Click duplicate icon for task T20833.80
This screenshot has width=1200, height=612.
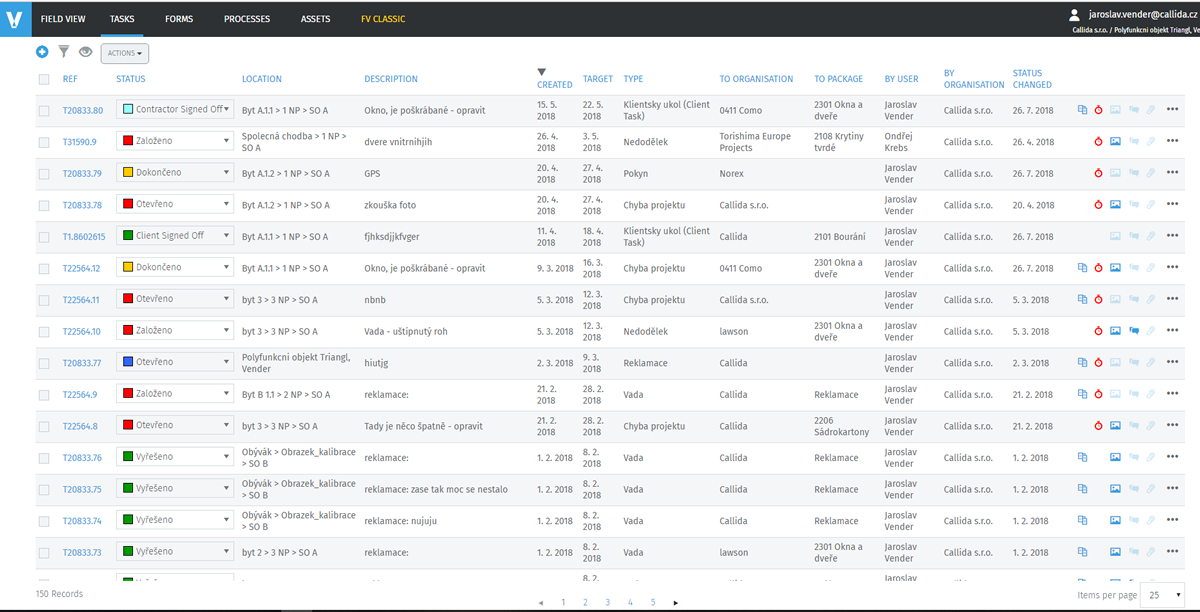click(x=1082, y=110)
